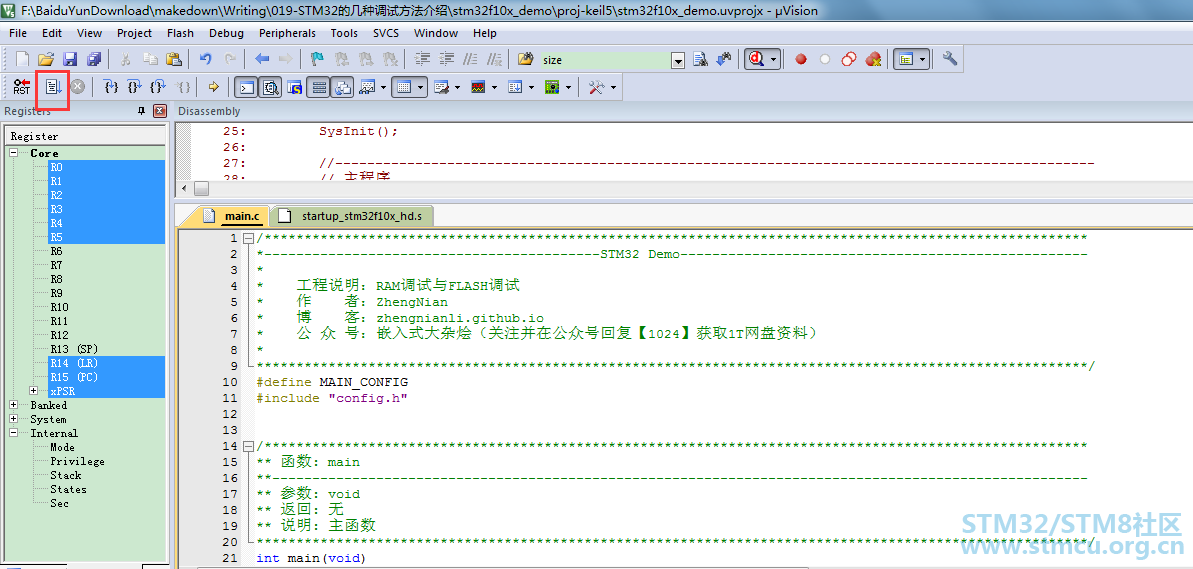This screenshot has width=1193, height=569.
Task: Toggle the Call Stack window
Action: 342,87
